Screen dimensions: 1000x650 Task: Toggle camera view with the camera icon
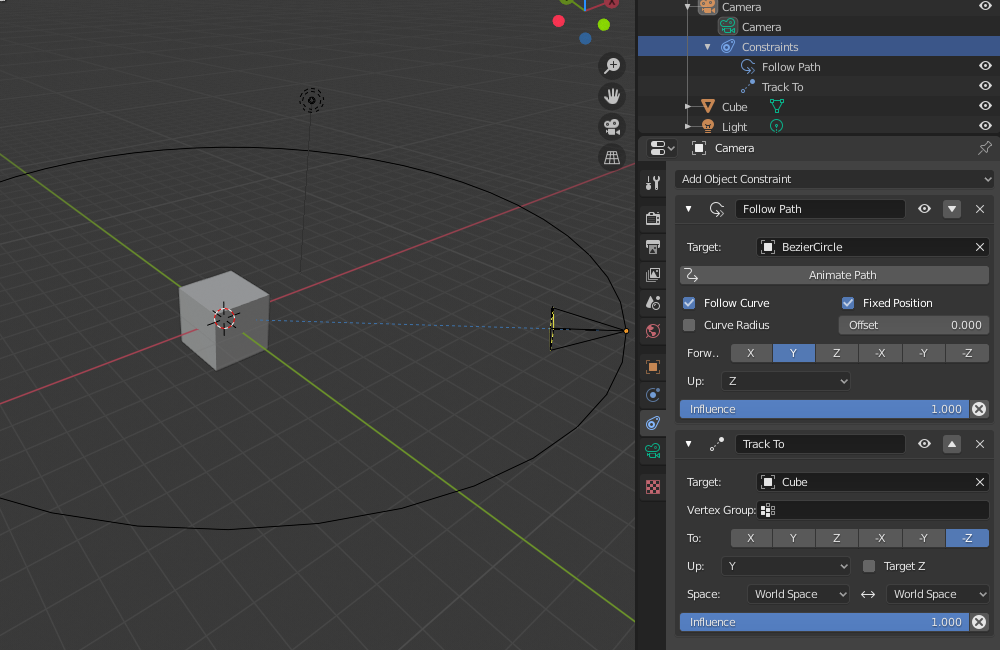(612, 126)
